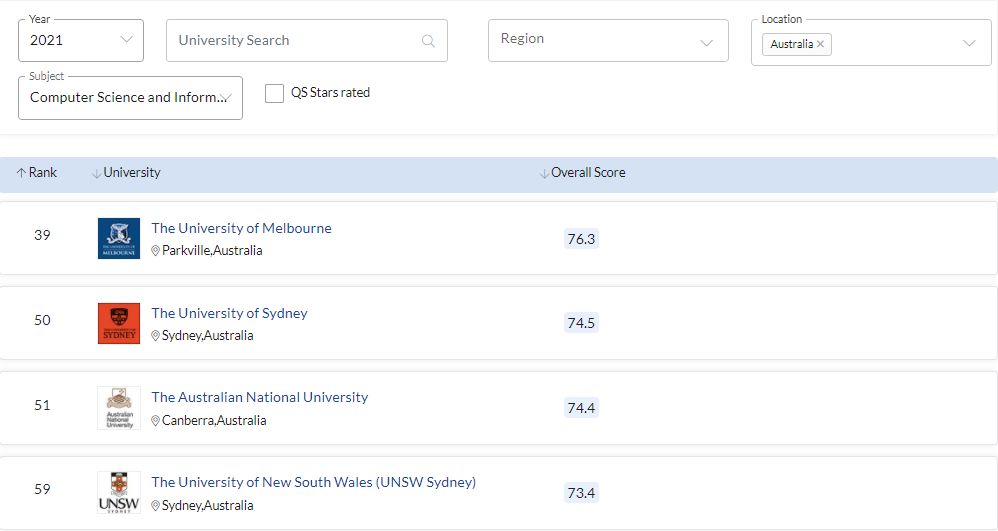Click the 73.4 overall score value
This screenshot has height=531, width=998.
(581, 493)
